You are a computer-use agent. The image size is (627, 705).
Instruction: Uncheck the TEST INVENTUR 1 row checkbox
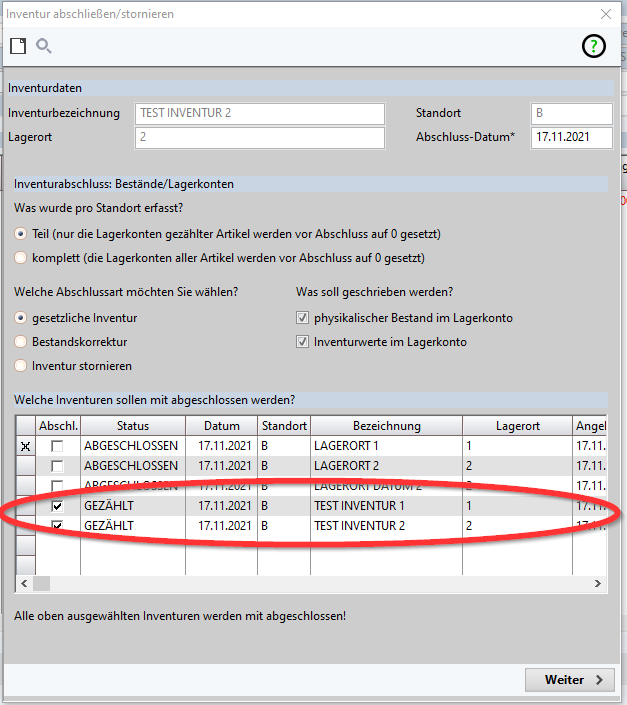[58, 506]
